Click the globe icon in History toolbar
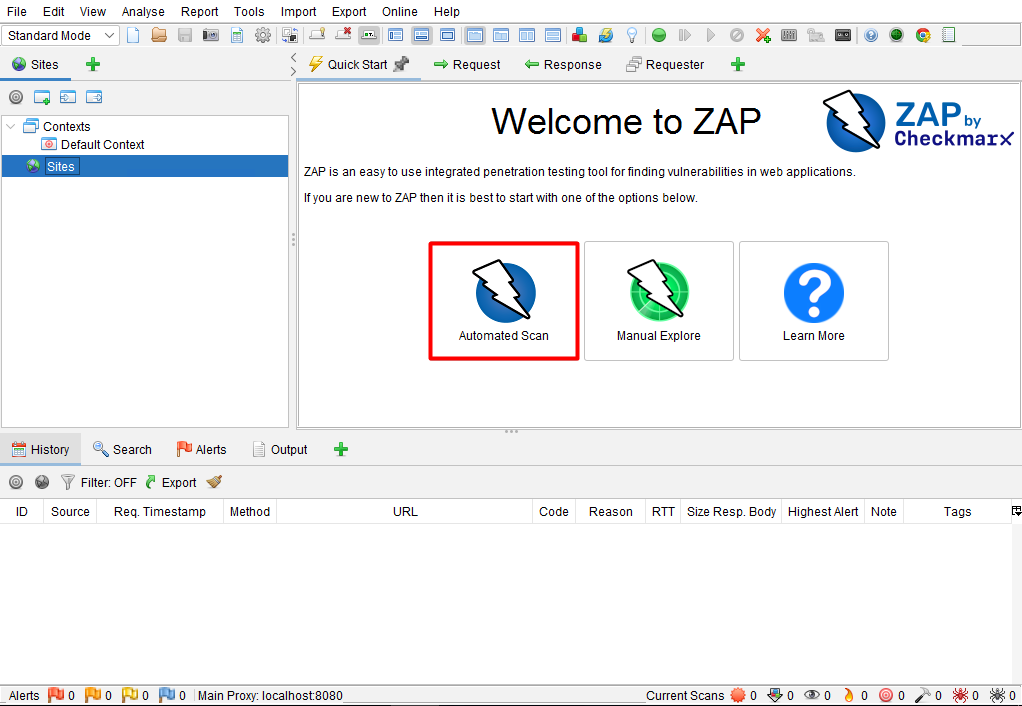1022x706 pixels. (42, 482)
